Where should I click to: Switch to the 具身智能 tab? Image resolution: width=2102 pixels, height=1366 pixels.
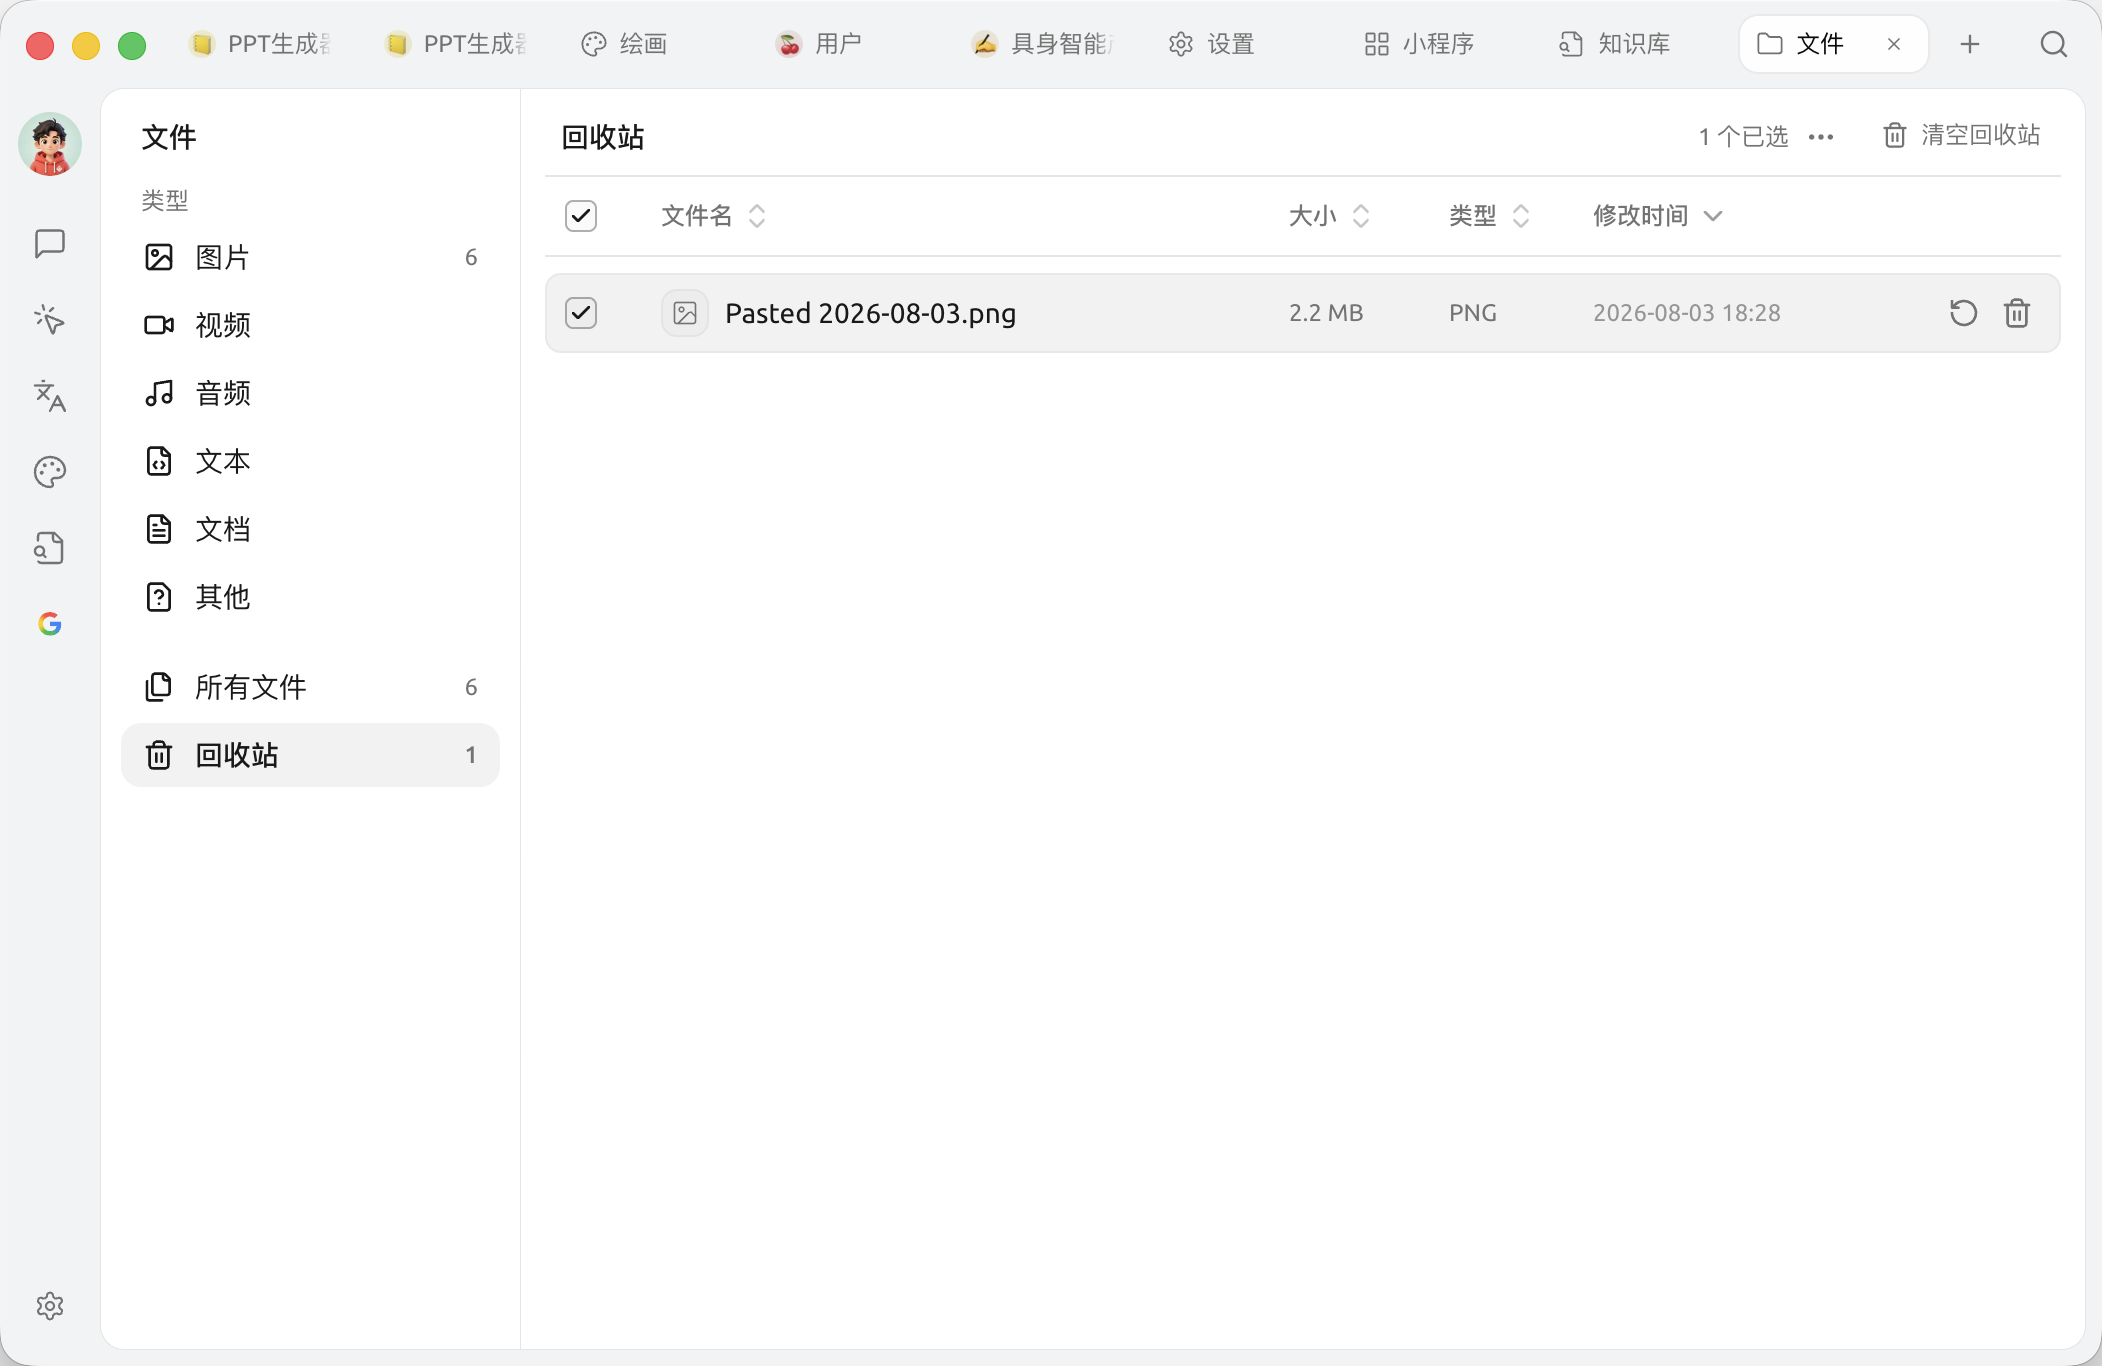(x=1042, y=44)
